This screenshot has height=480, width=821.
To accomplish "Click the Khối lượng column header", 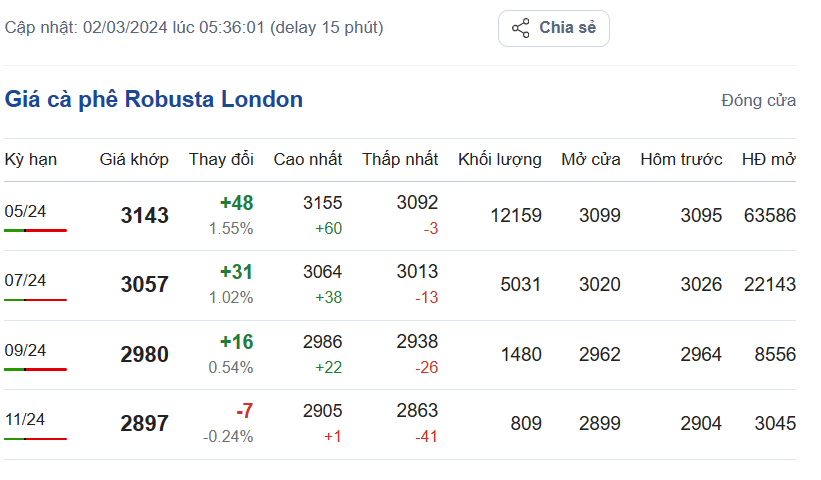I will point(499,159).
